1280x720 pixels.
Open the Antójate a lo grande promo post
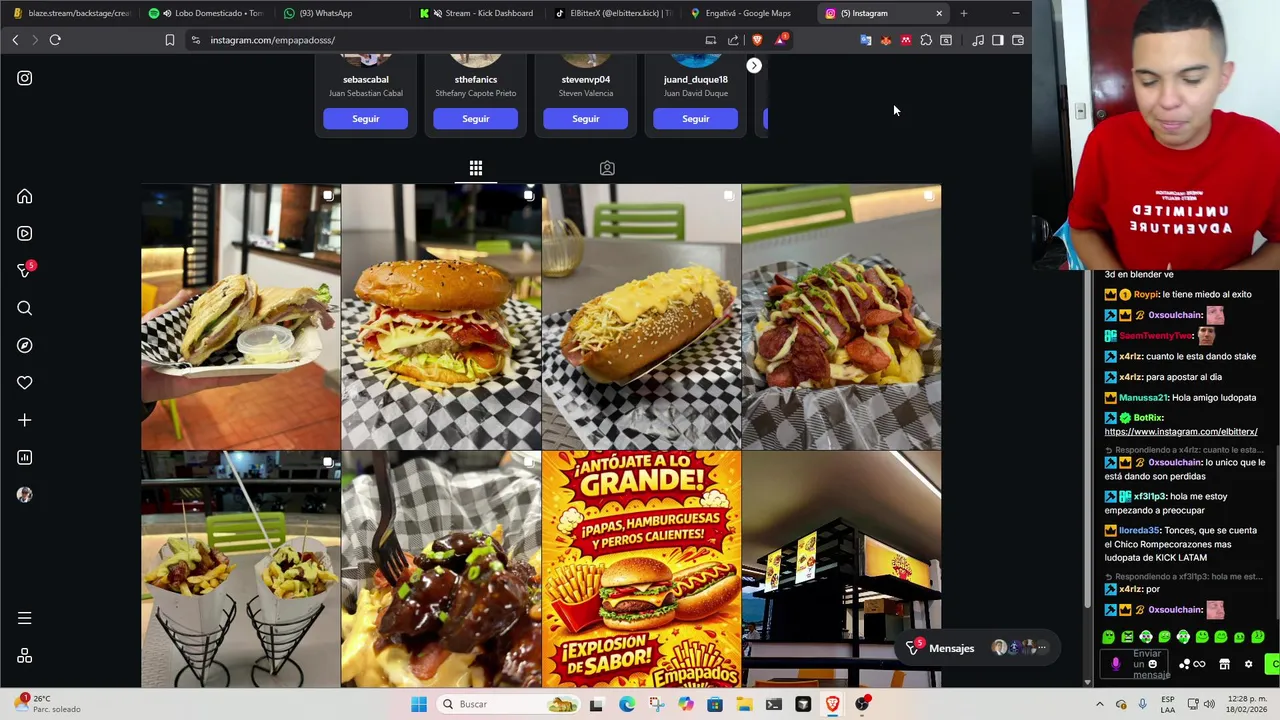click(641, 570)
